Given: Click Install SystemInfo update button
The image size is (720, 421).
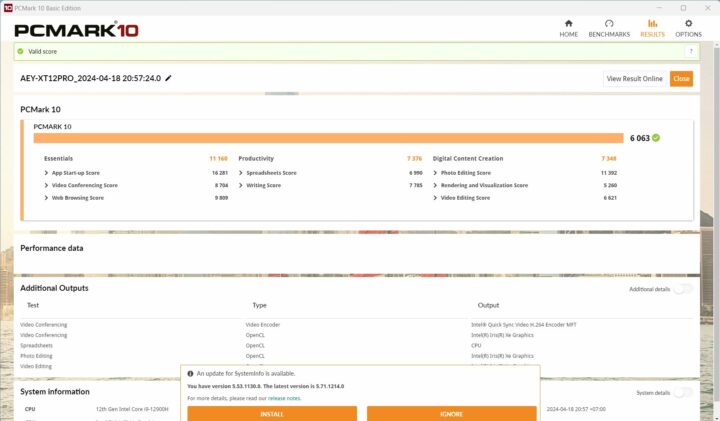Looking at the screenshot, I should 272,413.
